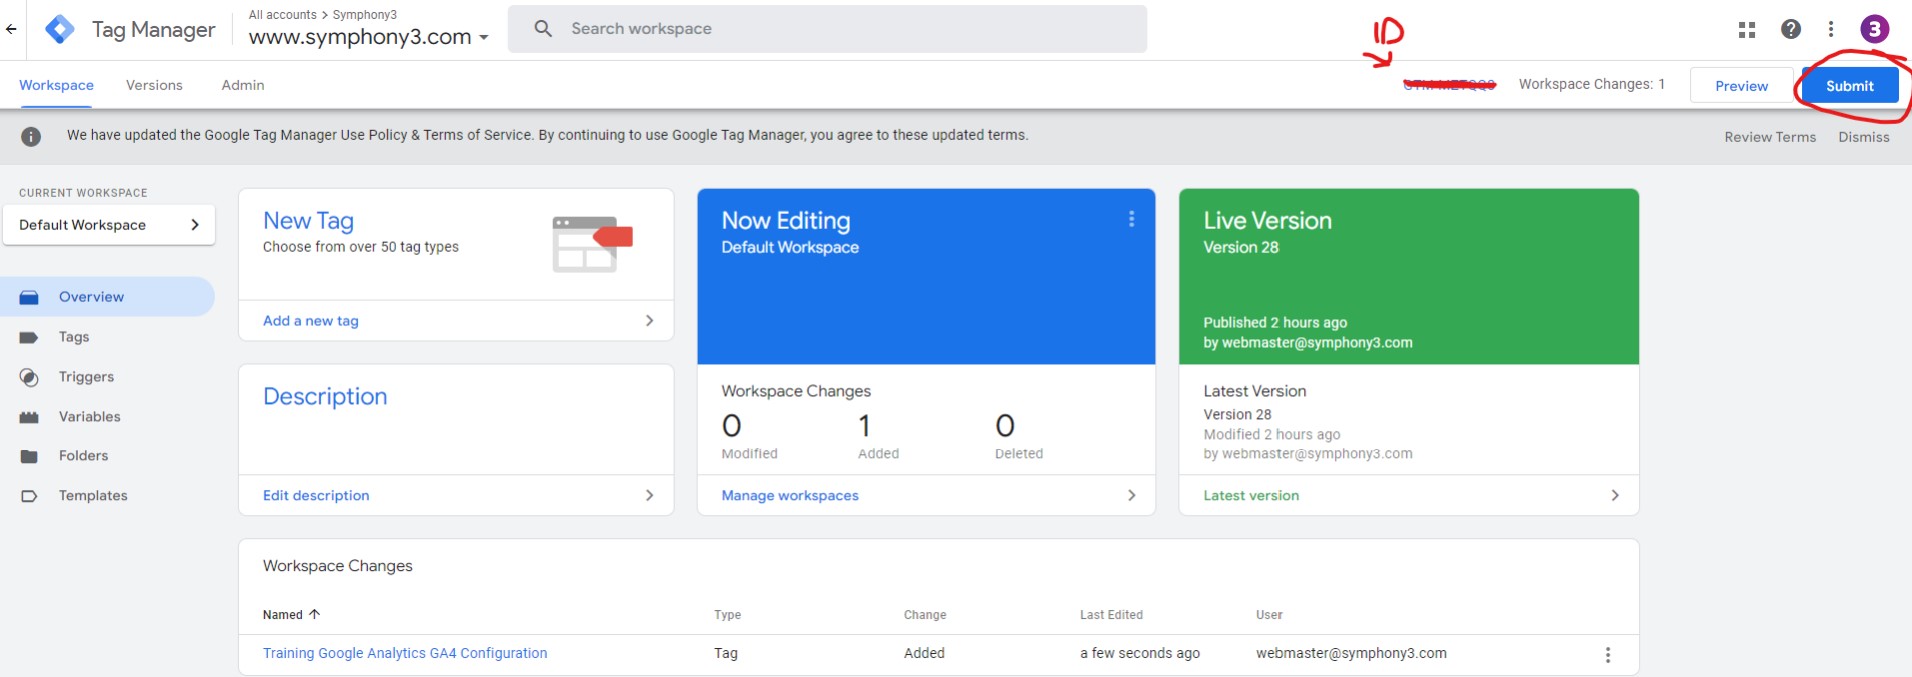Click the Tags sidebar icon
This screenshot has height=677, width=1912.
[29, 338]
